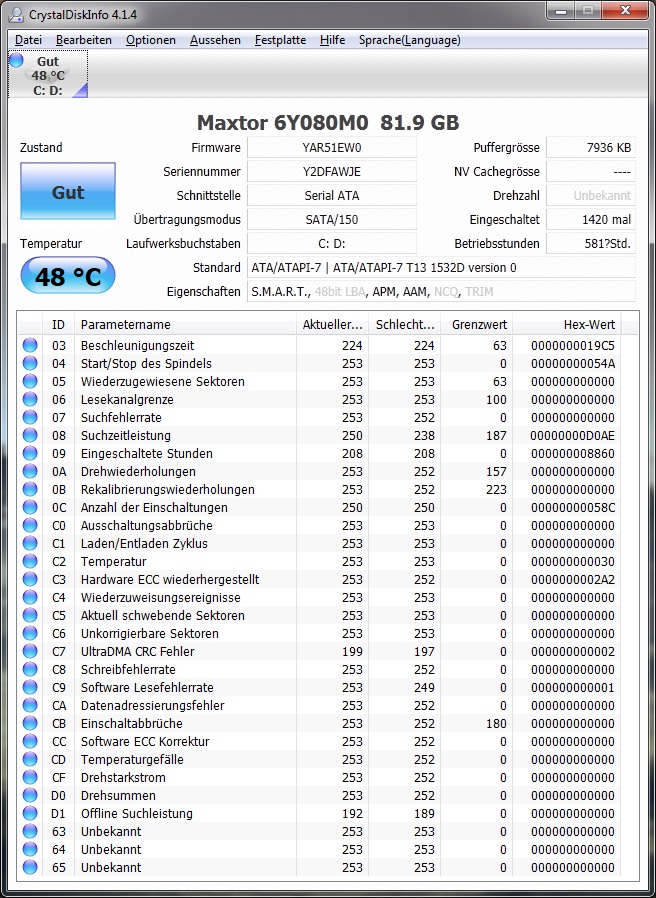Click the status orb for Einschaltabbrüche
The height and width of the screenshot is (898, 656).
pyautogui.click(x=30, y=724)
